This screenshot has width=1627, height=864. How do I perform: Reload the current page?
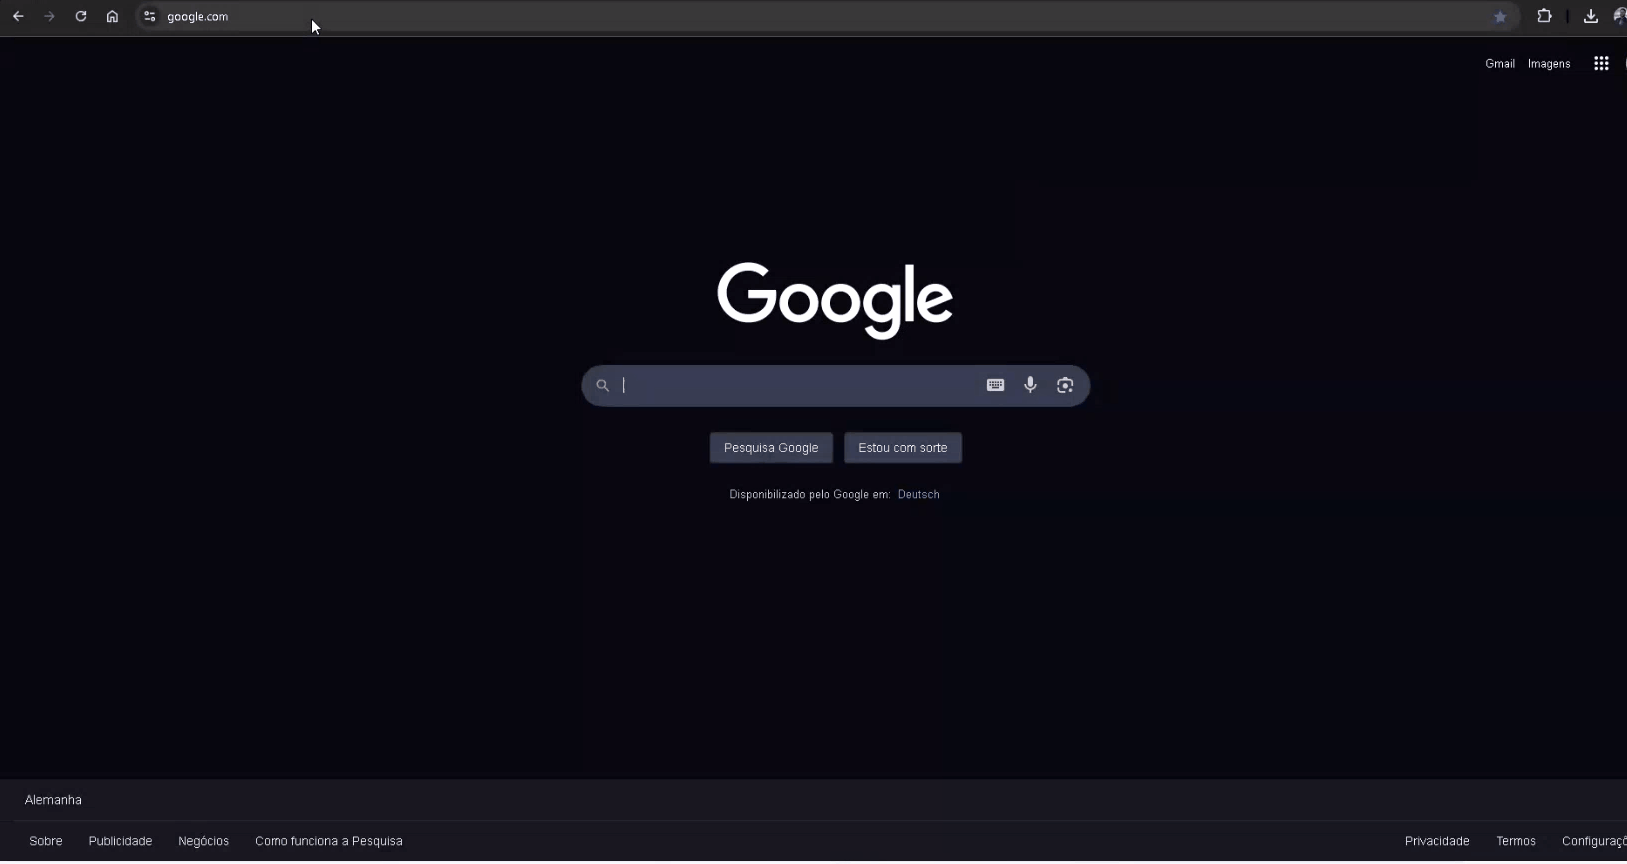[x=81, y=17]
